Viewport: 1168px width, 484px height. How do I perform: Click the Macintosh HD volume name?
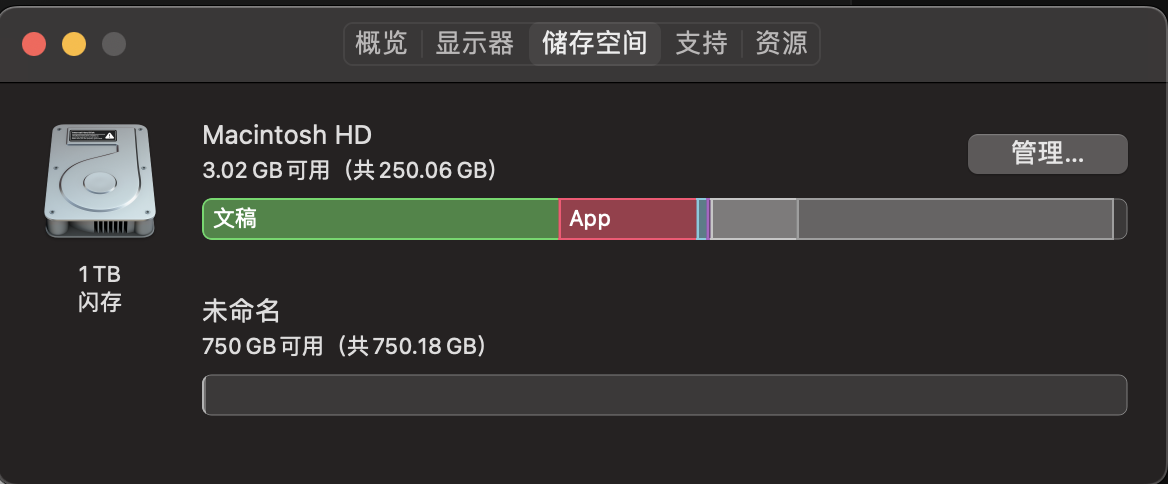(x=287, y=135)
